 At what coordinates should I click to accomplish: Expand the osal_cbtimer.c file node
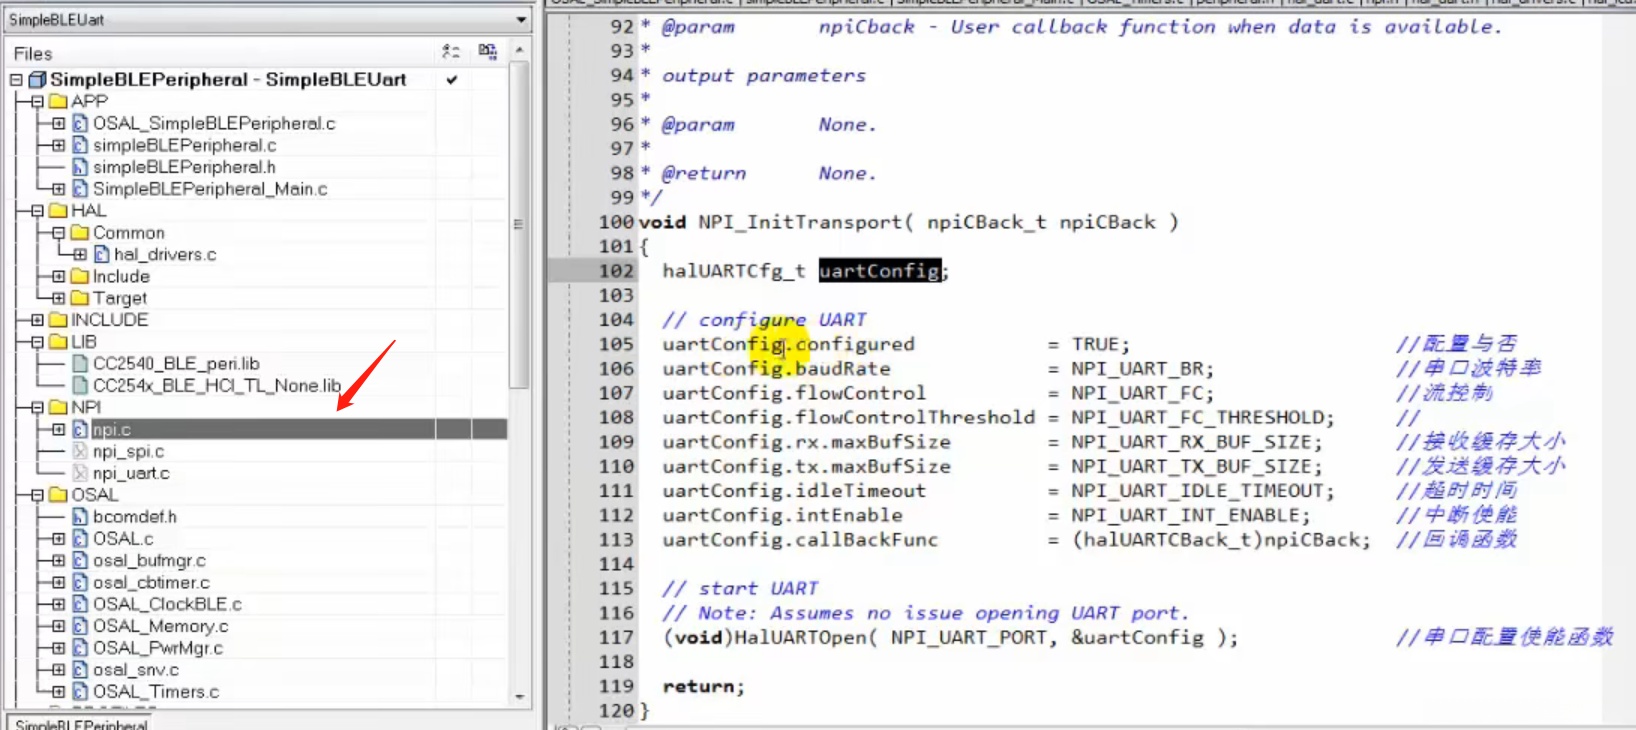[x=58, y=582]
